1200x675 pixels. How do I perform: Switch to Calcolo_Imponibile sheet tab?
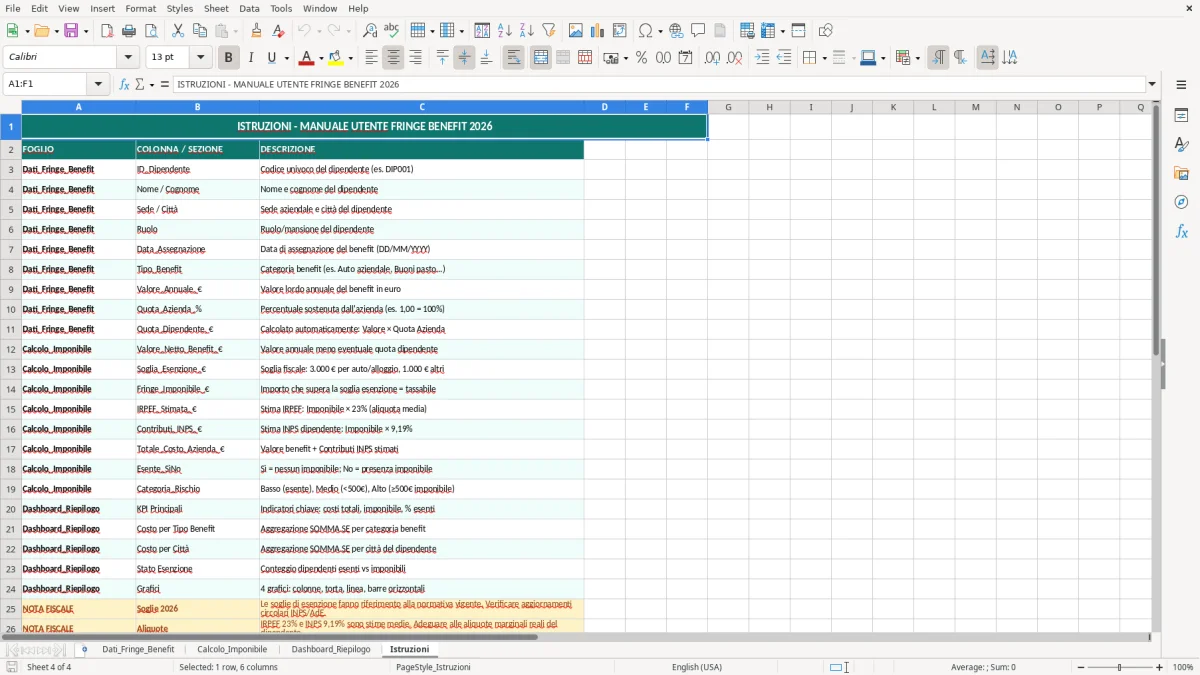(232, 649)
